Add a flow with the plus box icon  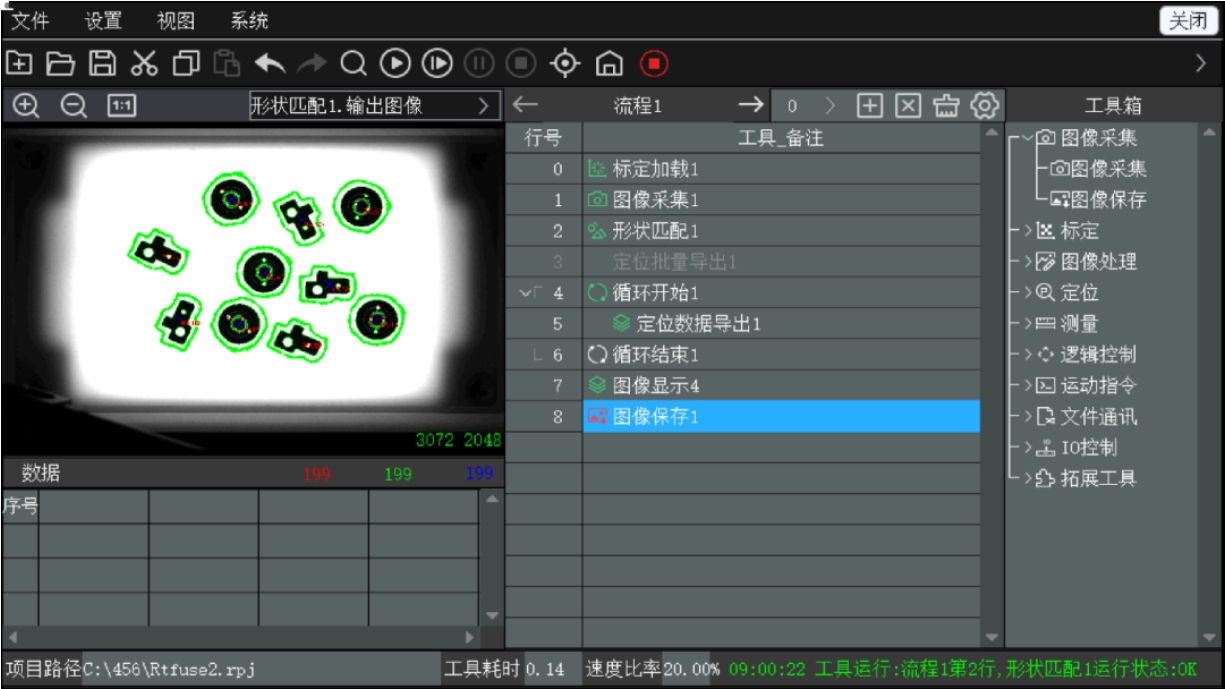870,105
